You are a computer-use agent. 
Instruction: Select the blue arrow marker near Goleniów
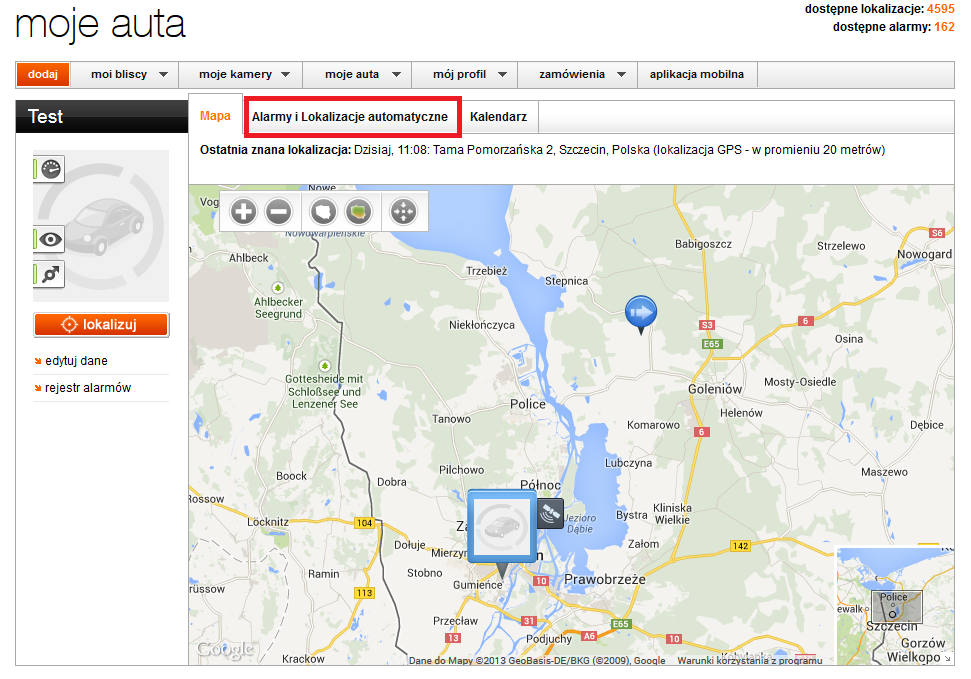pyautogui.click(x=641, y=313)
